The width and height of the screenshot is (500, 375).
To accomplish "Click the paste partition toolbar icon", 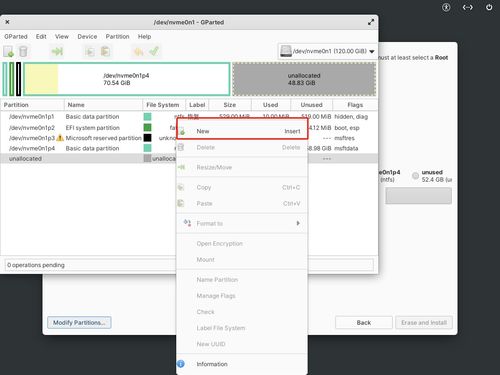I will [105, 52].
